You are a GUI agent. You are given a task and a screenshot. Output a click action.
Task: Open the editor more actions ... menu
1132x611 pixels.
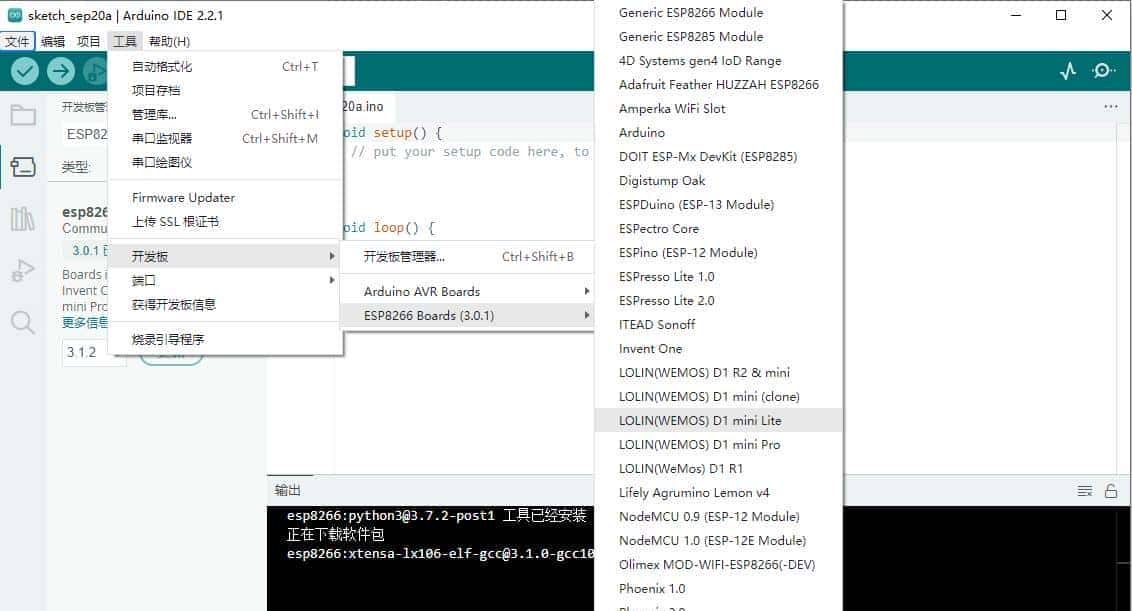[x=1110, y=106]
